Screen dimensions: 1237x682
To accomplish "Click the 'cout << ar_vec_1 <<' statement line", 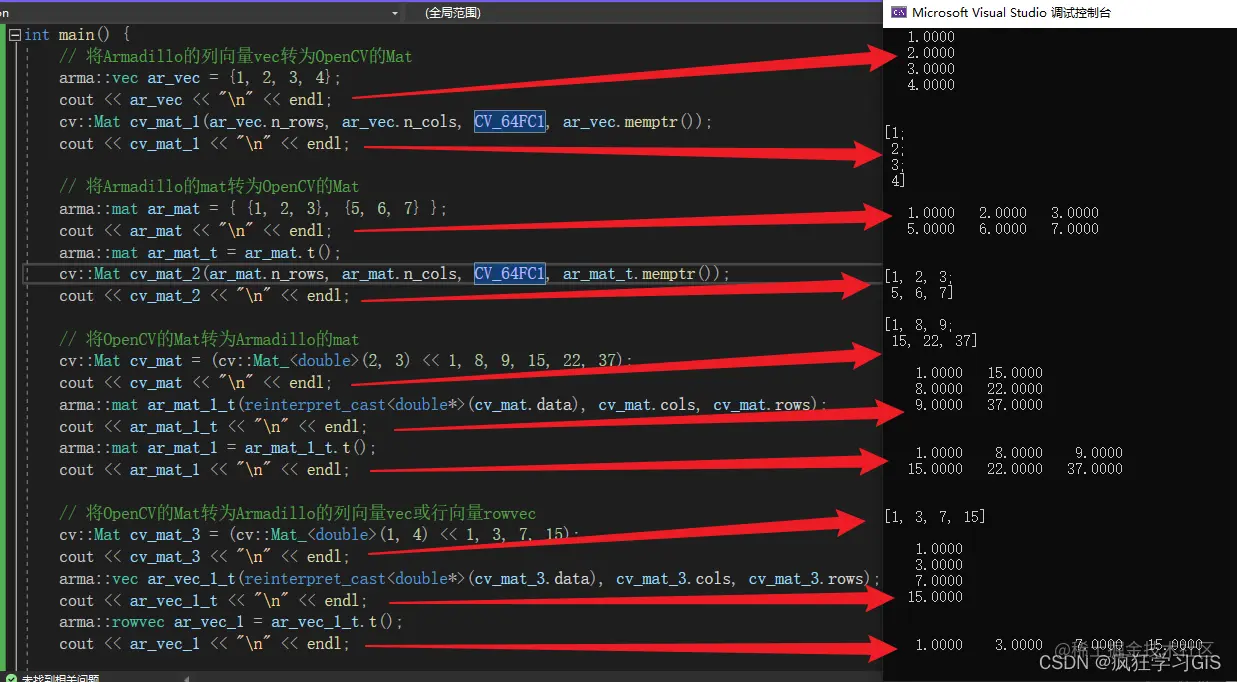I will (x=205, y=644).
